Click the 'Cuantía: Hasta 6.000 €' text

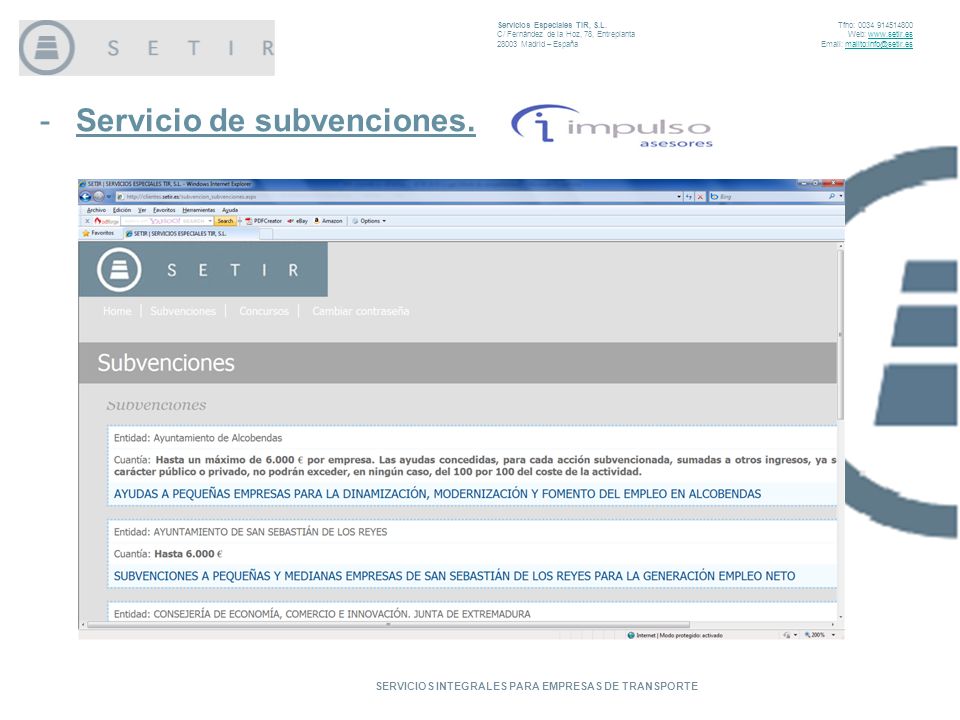point(168,554)
